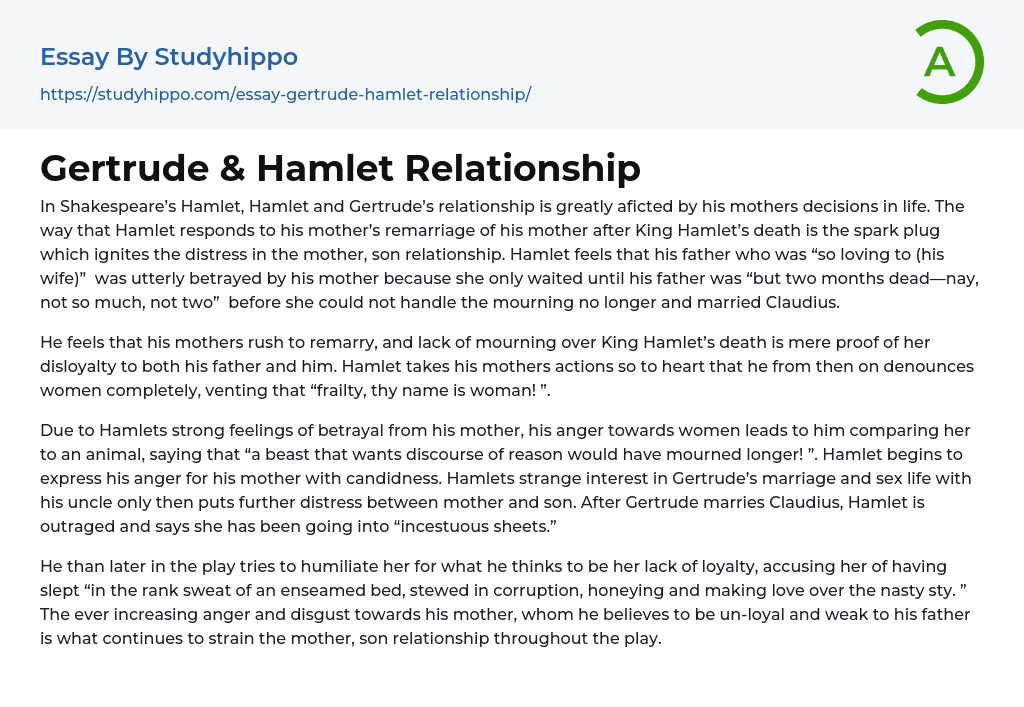Click the word "Studyhippo" in the header
Viewport: 1024px width, 707px height.
point(226,57)
